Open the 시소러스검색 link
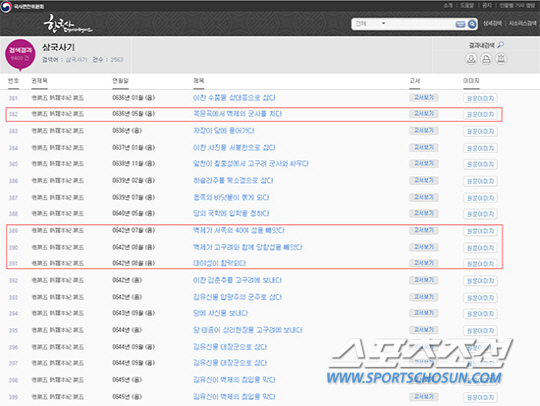 click(x=522, y=23)
